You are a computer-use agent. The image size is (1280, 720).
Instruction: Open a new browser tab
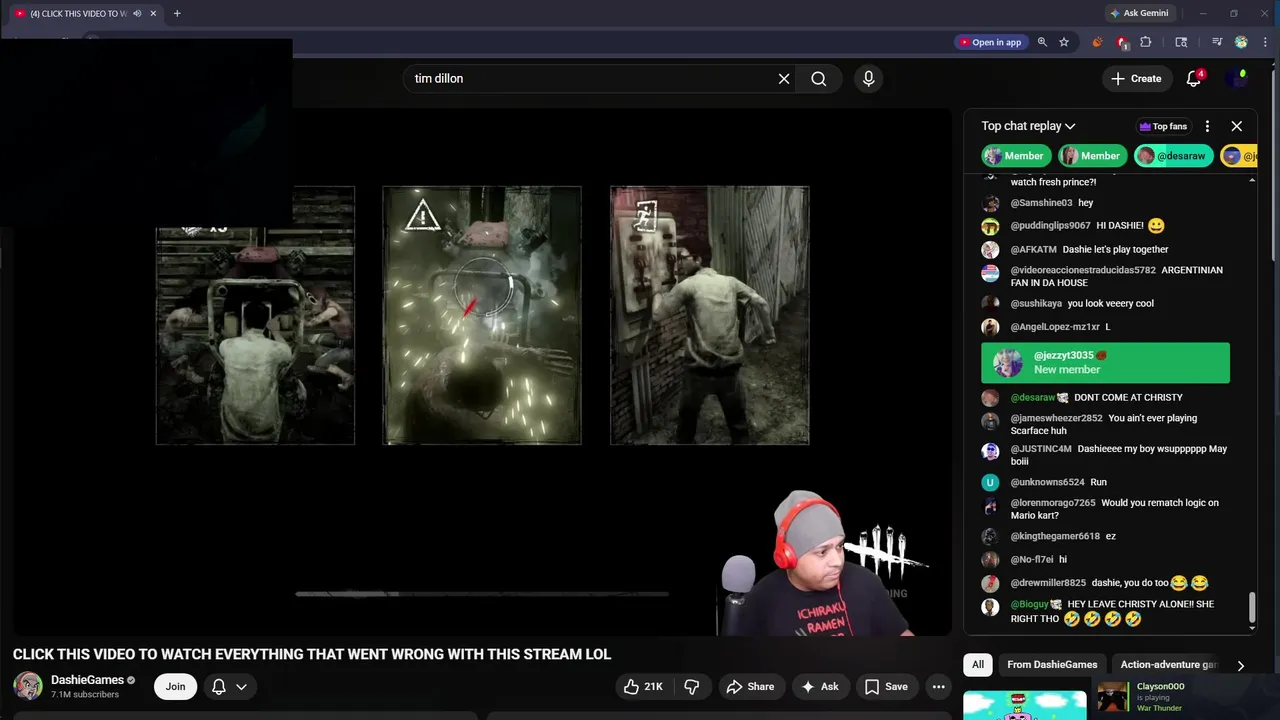point(177,13)
